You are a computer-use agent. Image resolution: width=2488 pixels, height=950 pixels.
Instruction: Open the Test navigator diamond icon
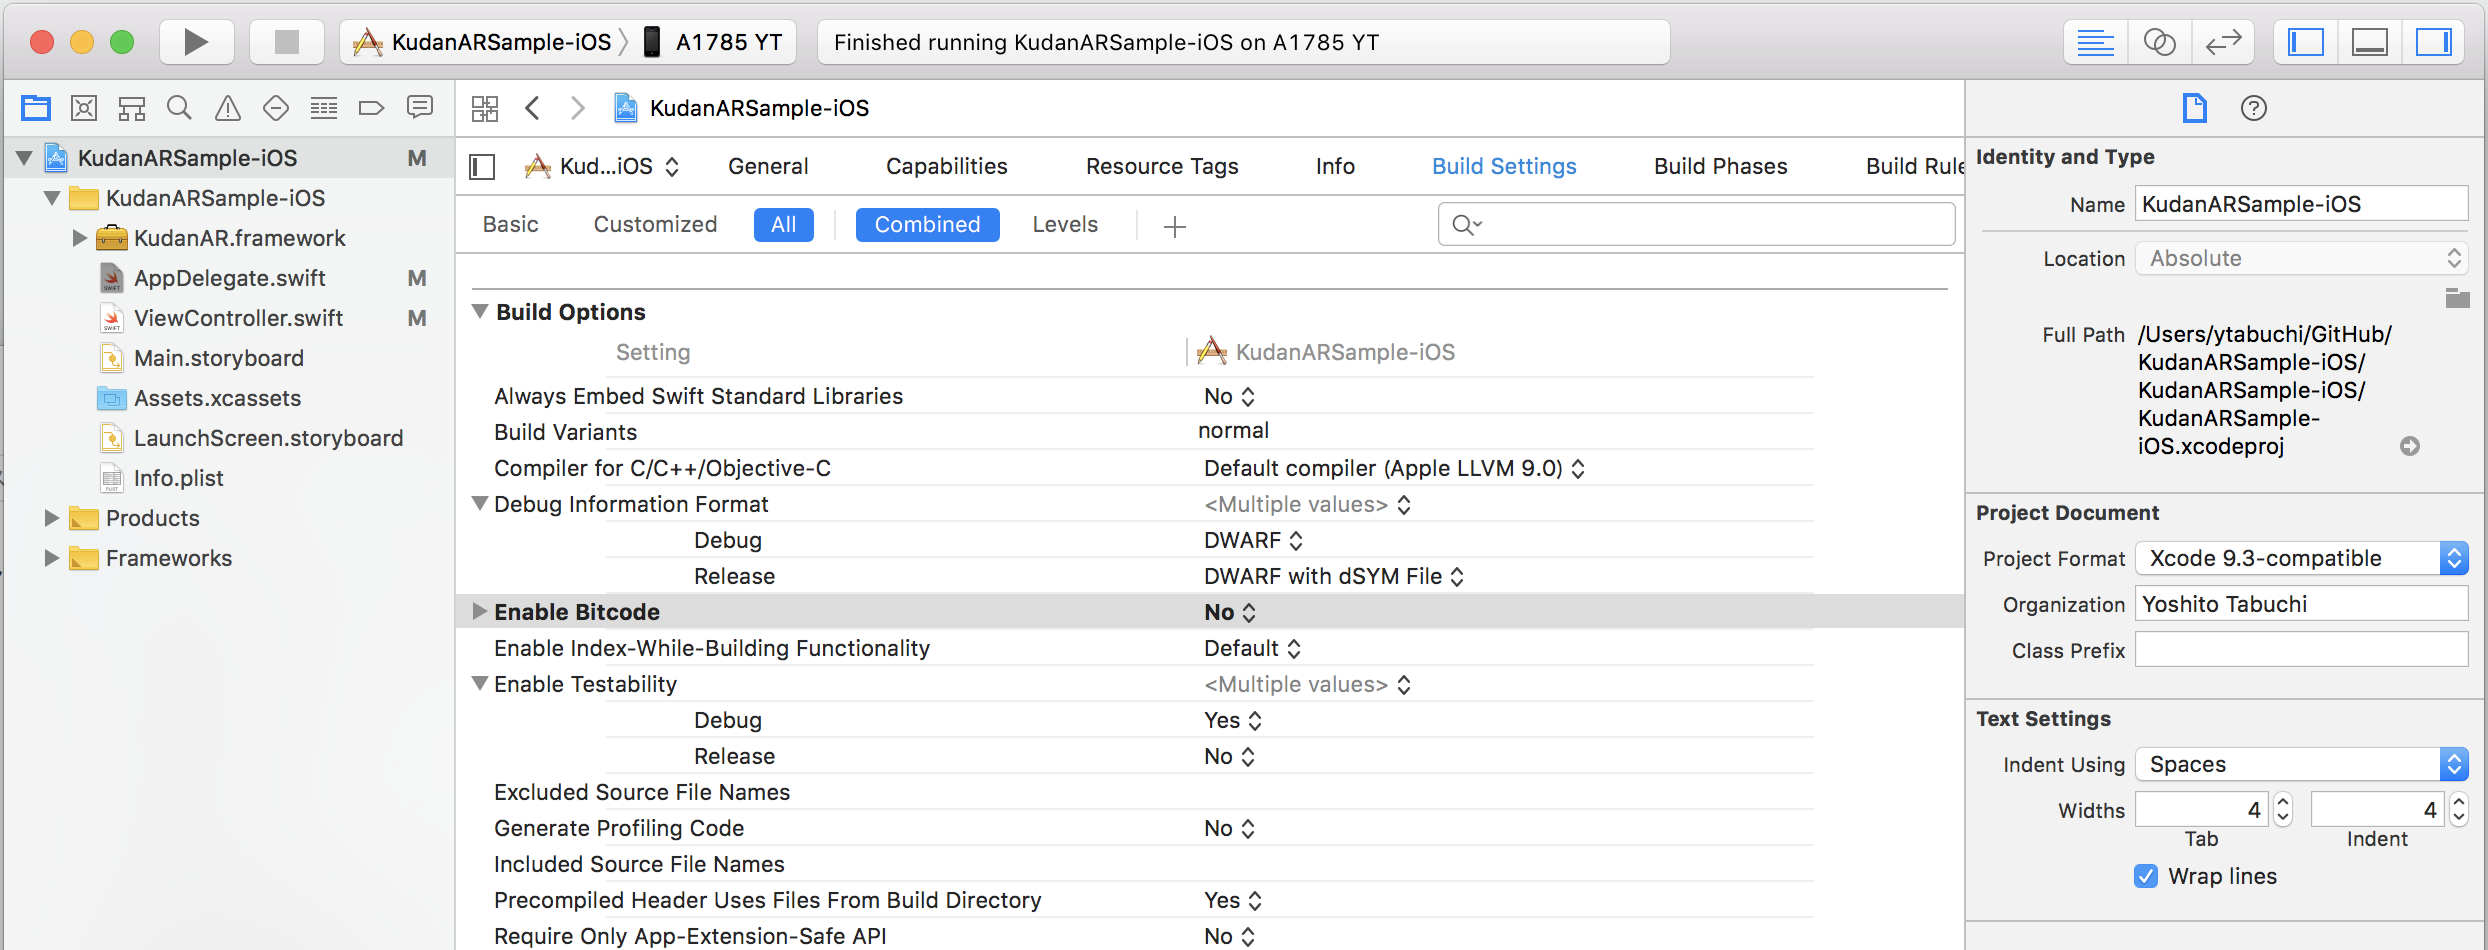[x=276, y=108]
